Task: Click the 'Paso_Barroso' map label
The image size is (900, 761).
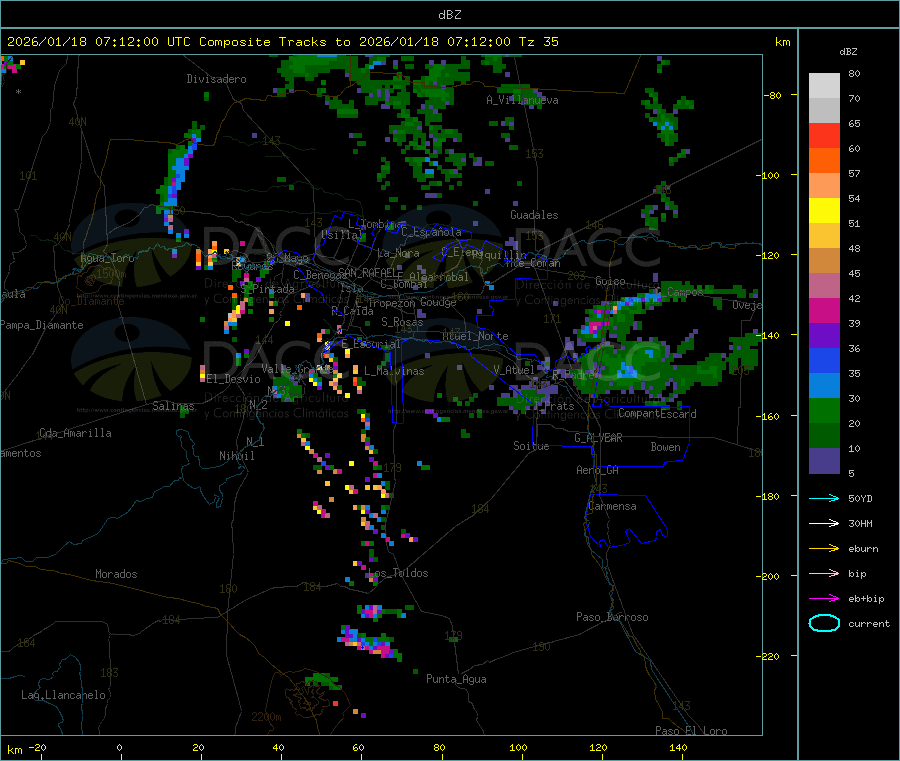Action: pos(612,618)
